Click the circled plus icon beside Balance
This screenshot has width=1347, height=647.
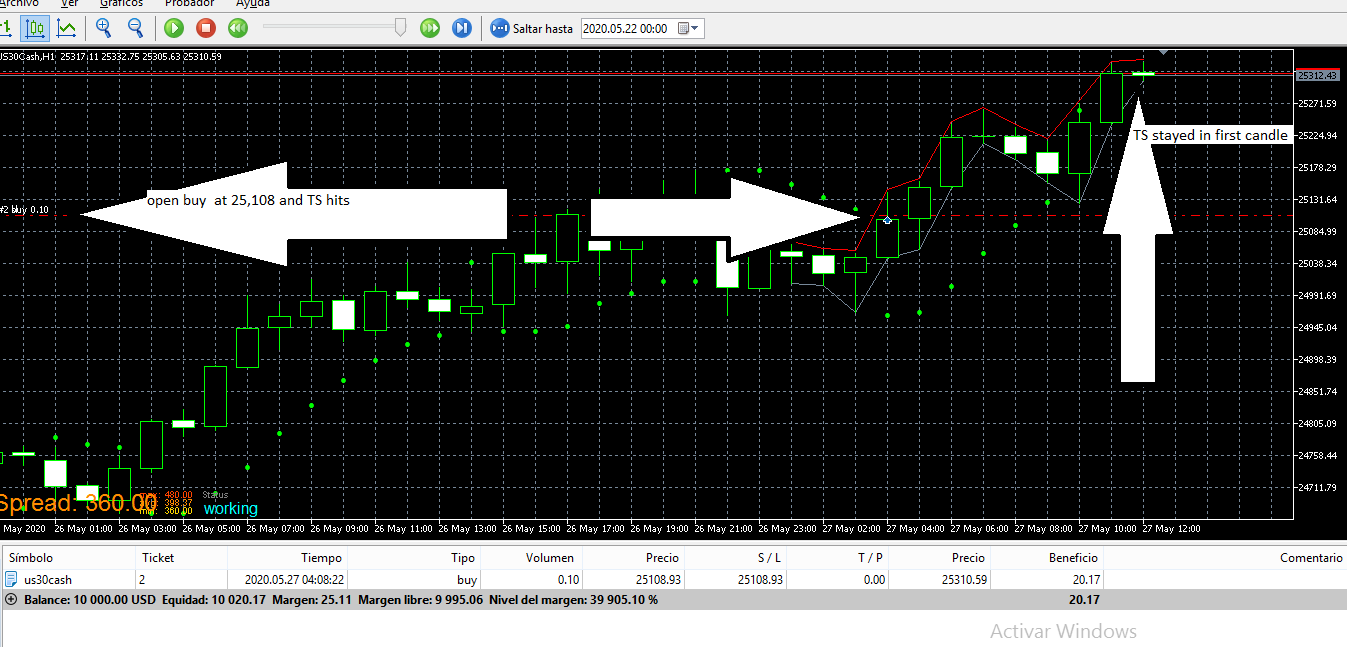(x=11, y=600)
